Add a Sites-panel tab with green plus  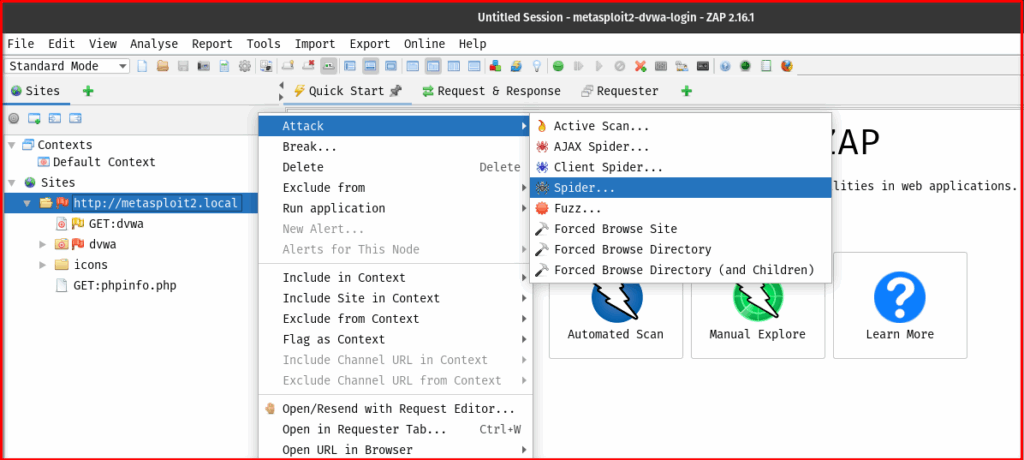click(88, 91)
